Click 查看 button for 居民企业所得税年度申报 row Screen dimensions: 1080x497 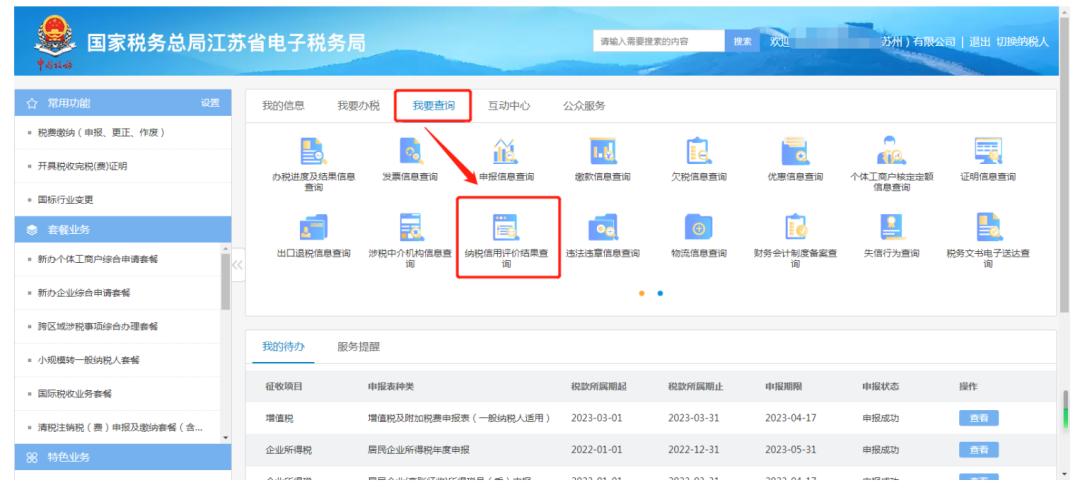pyautogui.click(x=979, y=450)
